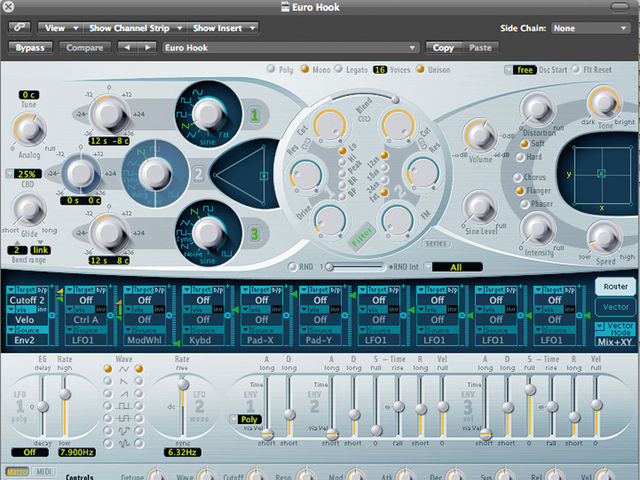
Task: Click the effect Speed knob
Action: coord(604,238)
